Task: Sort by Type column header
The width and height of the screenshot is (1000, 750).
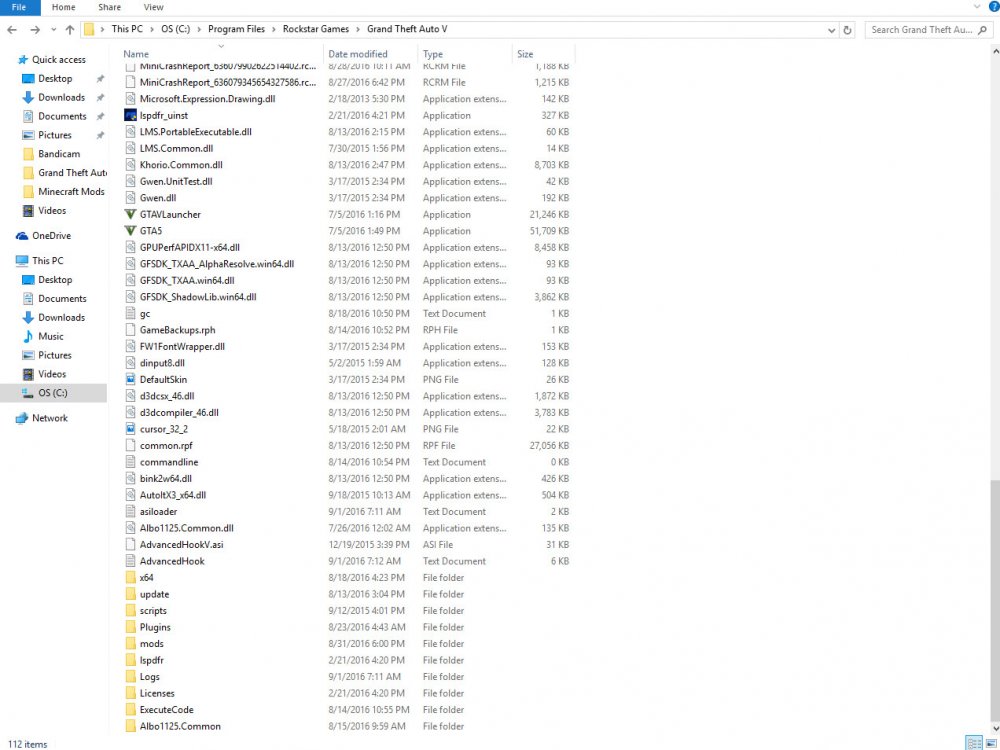Action: [432, 54]
